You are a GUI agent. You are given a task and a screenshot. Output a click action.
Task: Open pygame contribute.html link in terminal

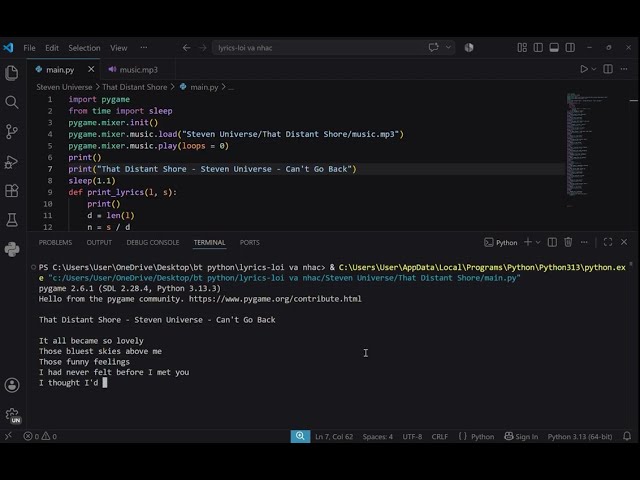click(x=275, y=299)
